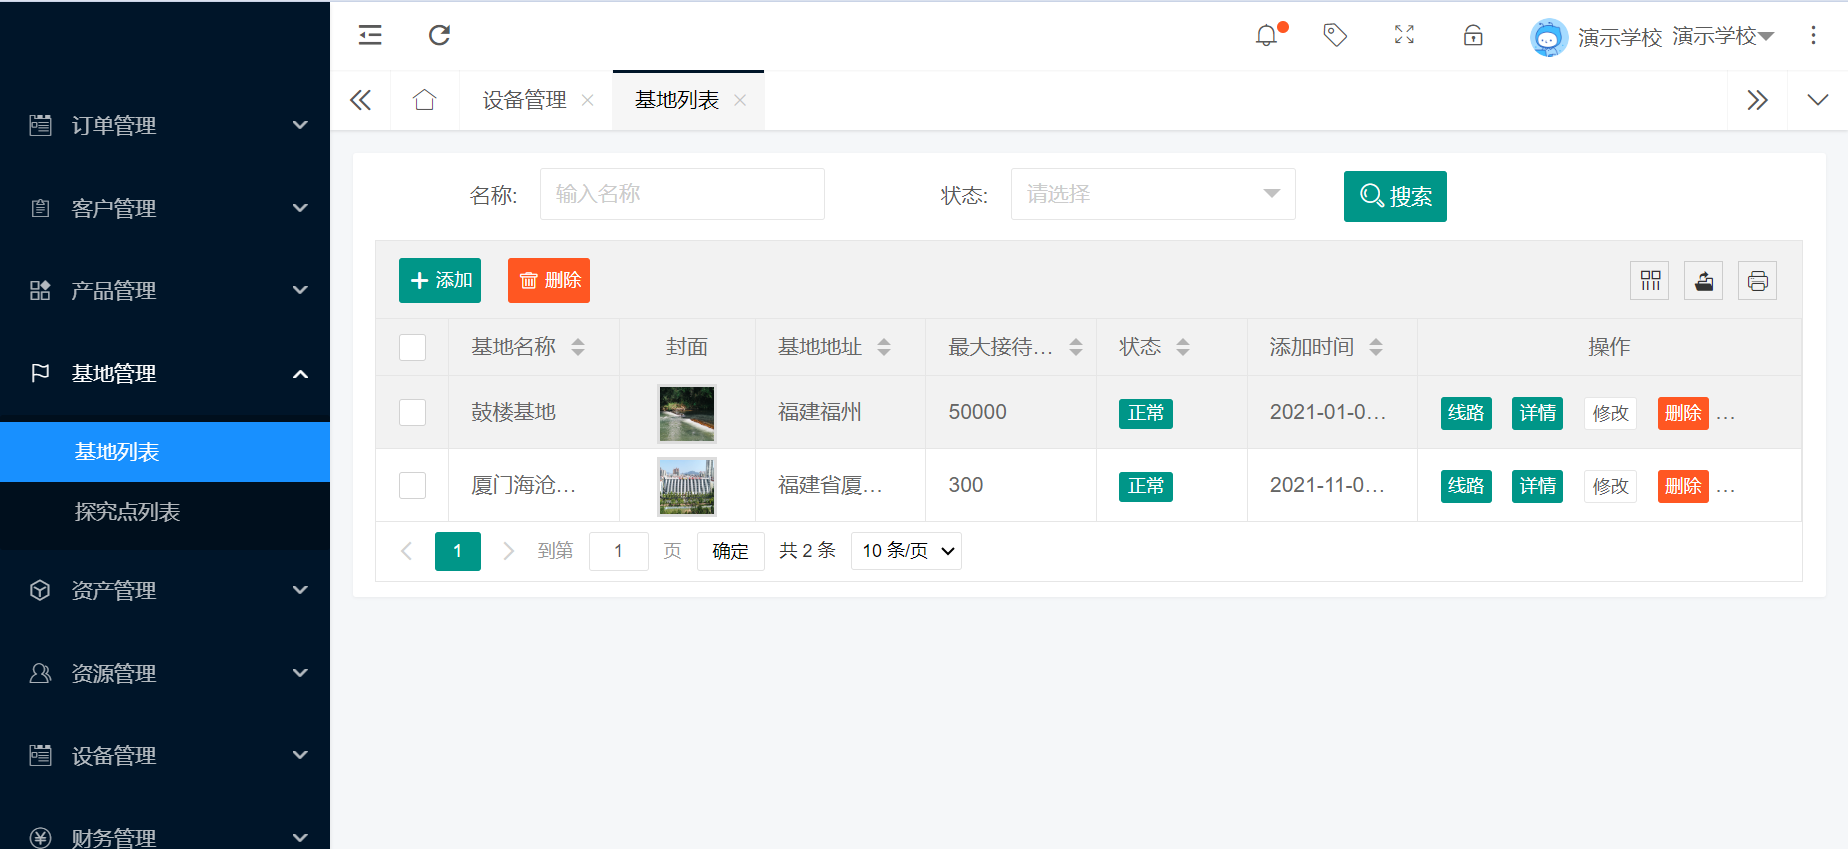Select 基地列表 in sidebar
Image resolution: width=1848 pixels, height=849 pixels.
[x=165, y=452]
